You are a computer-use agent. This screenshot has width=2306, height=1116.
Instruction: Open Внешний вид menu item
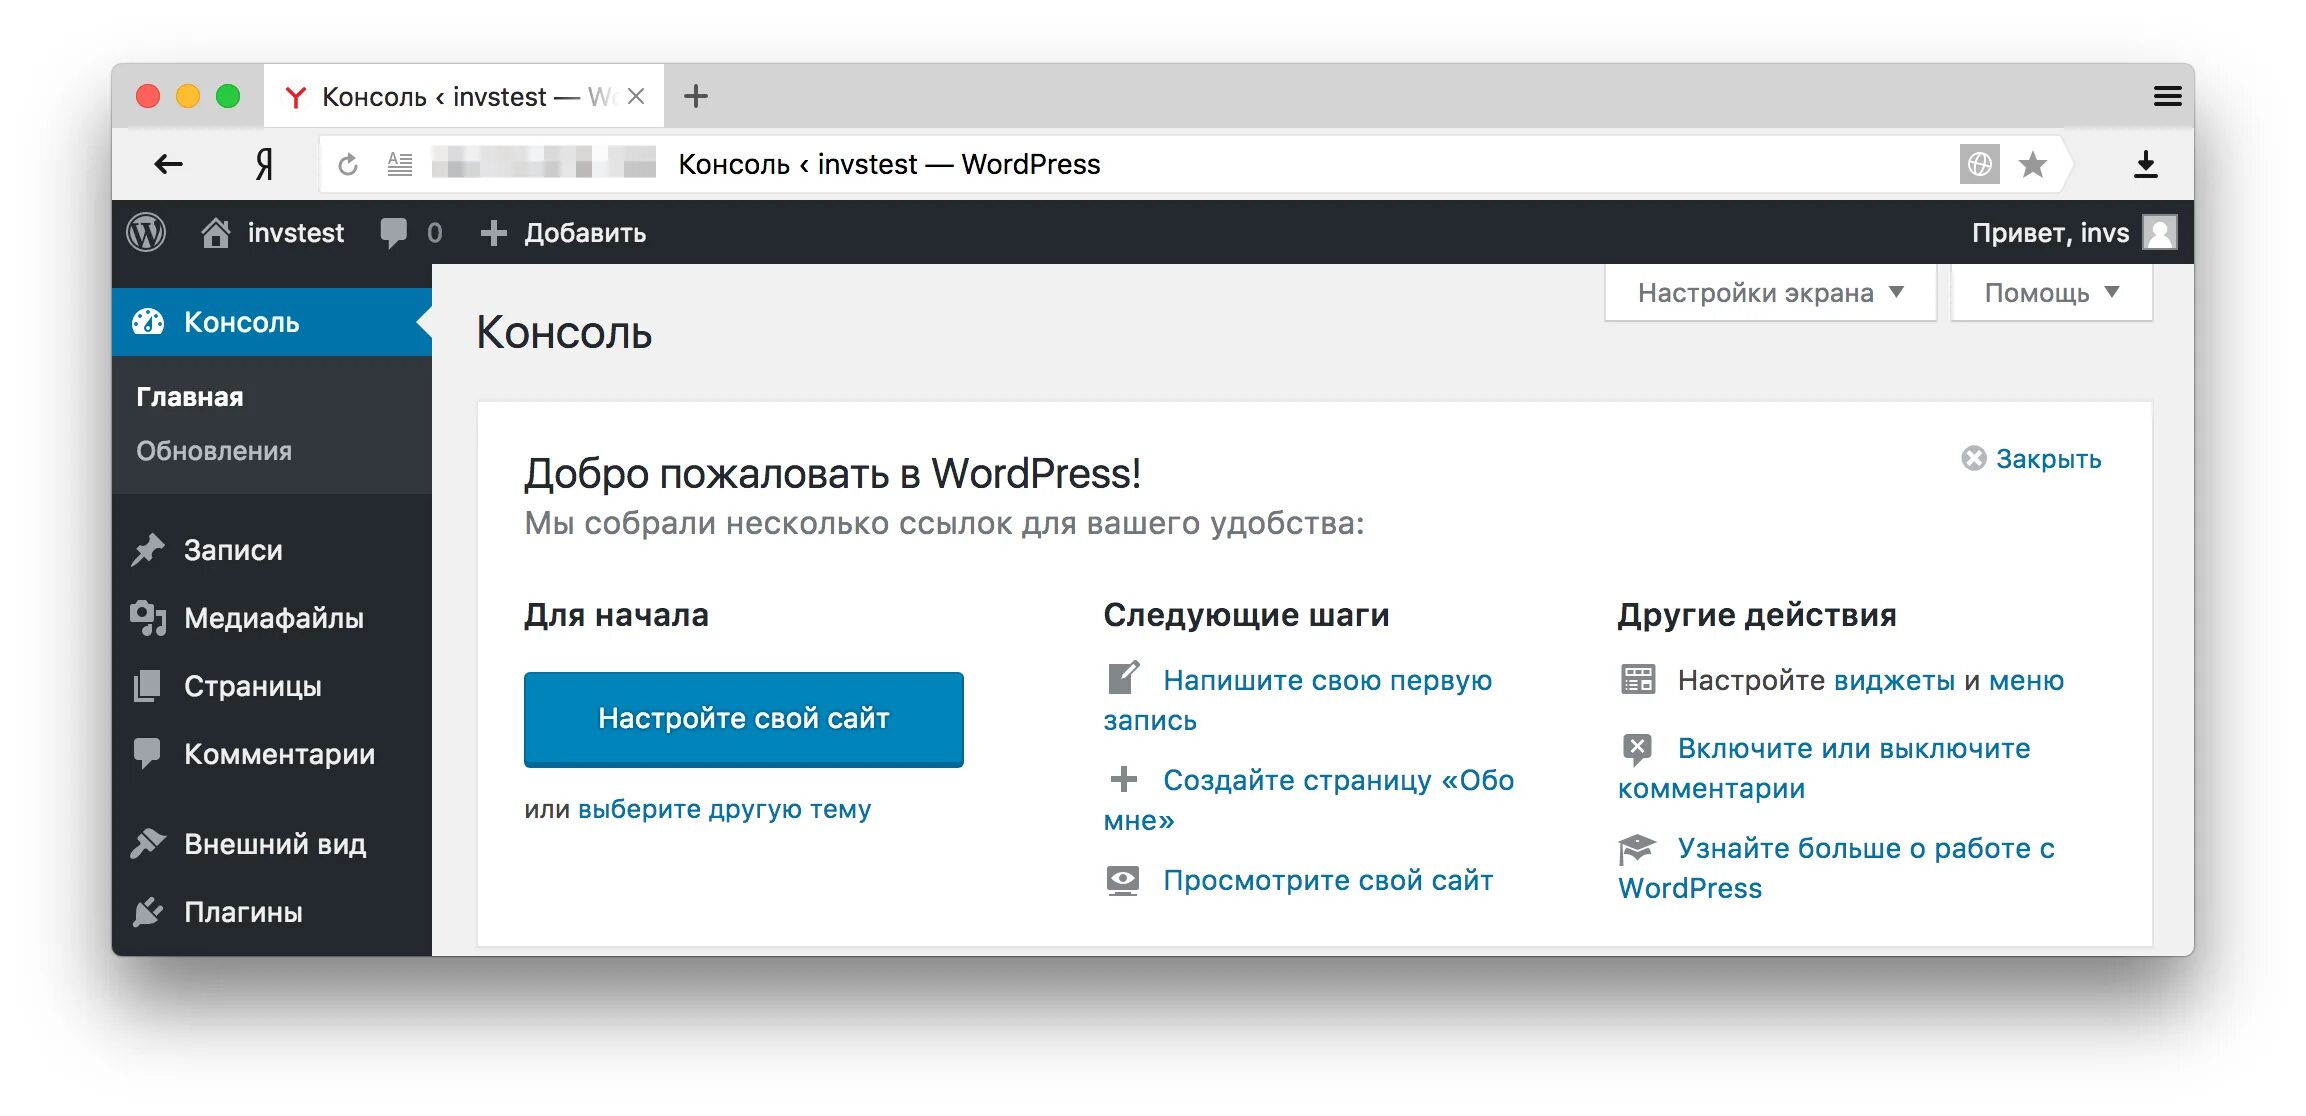pos(272,844)
